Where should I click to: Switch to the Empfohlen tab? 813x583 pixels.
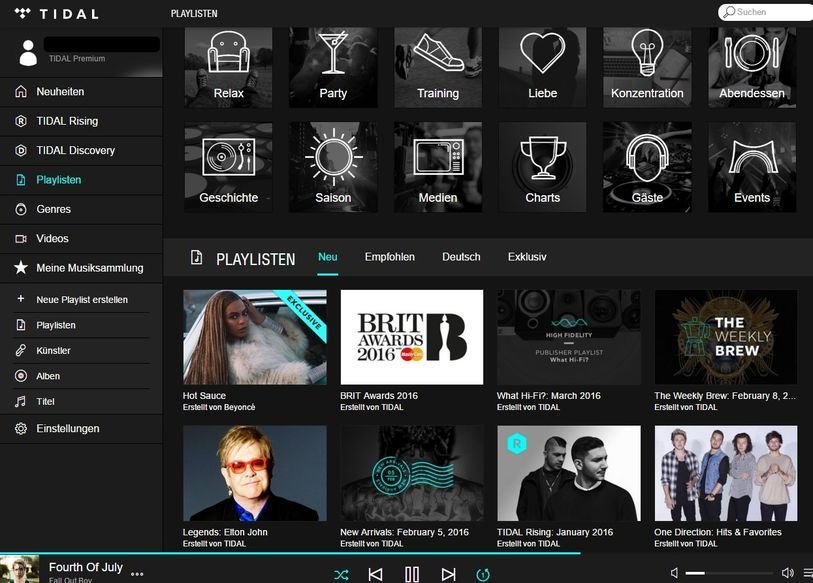[x=389, y=256]
